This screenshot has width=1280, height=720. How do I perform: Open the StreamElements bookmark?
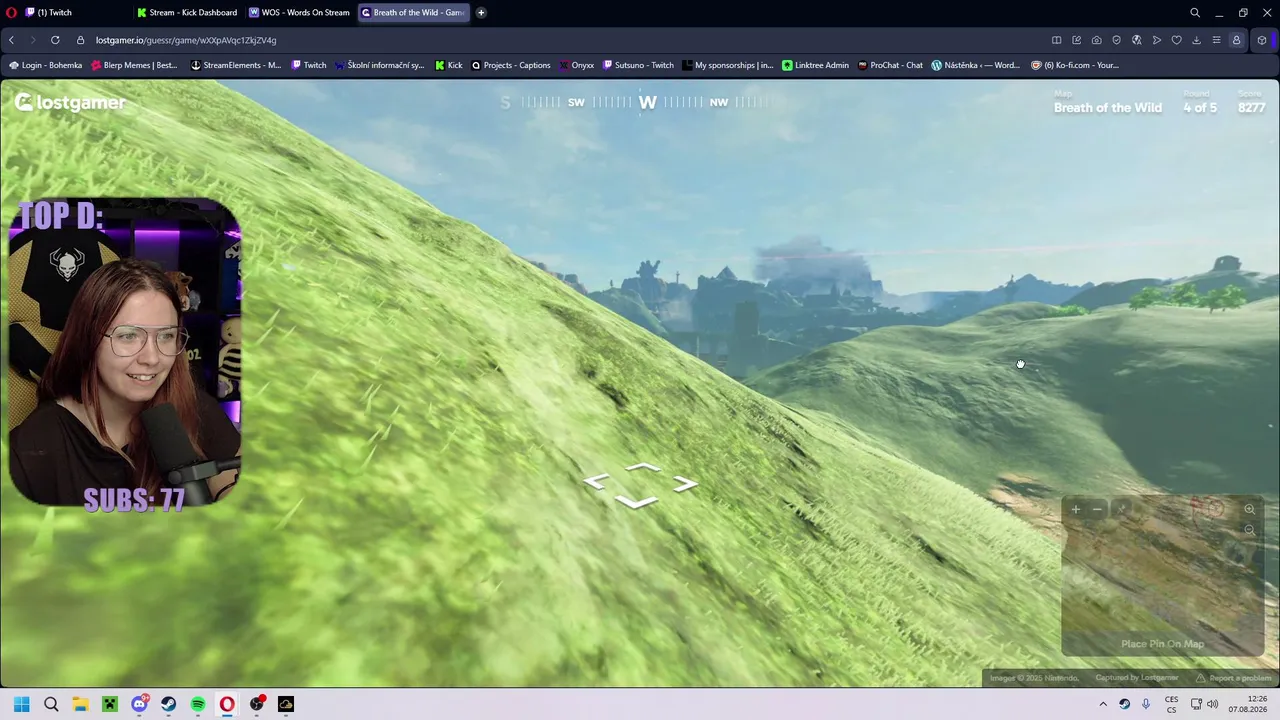(236, 65)
